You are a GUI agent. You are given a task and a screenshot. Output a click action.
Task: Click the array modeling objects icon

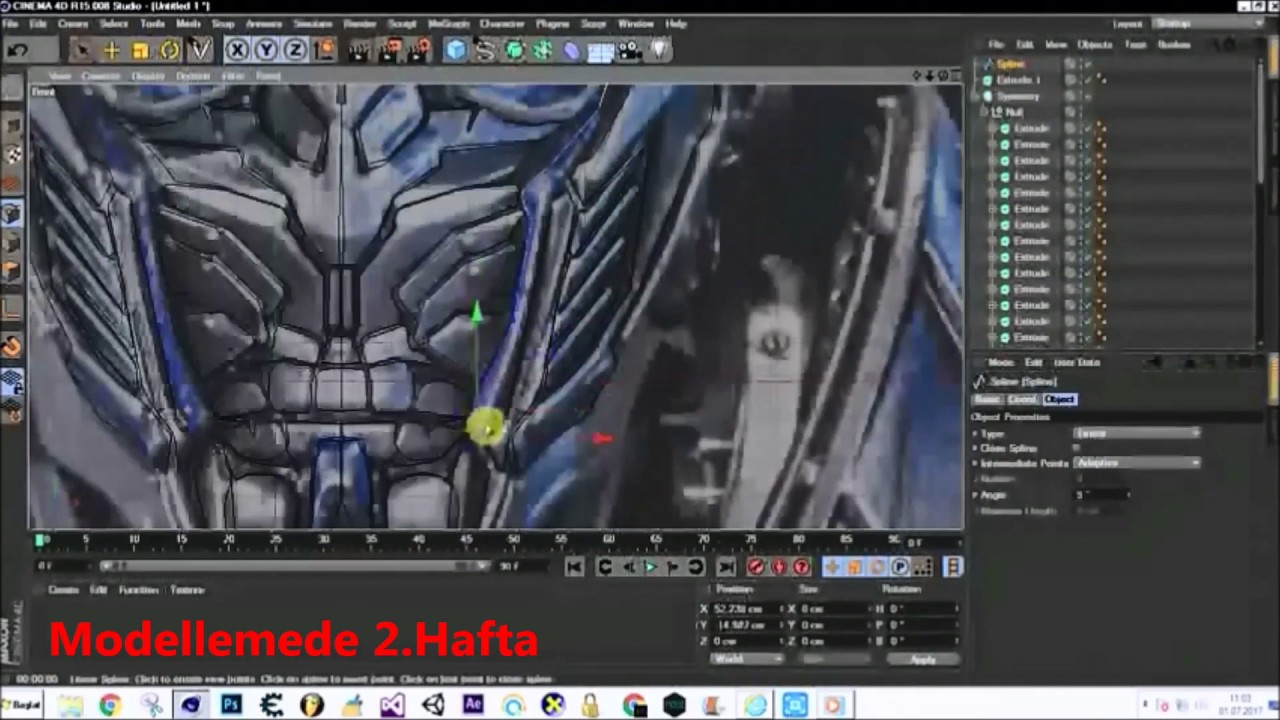(x=543, y=50)
